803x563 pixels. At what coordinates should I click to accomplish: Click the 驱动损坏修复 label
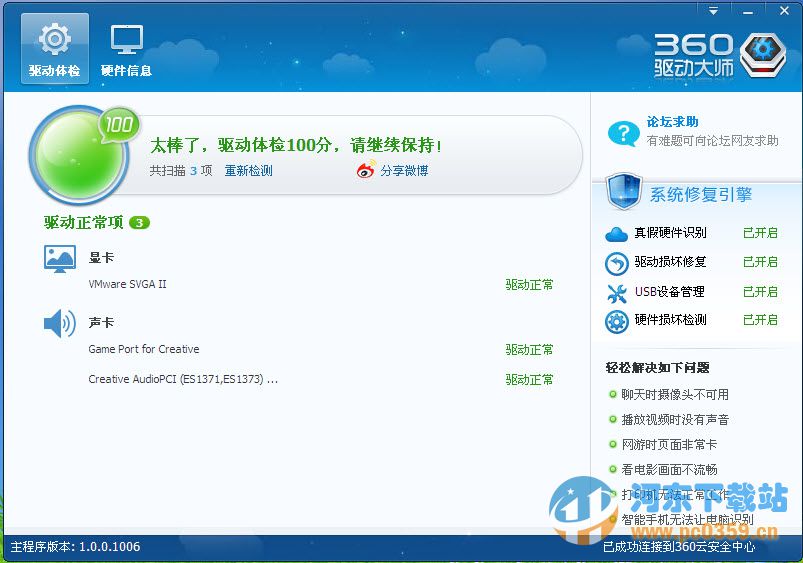[670, 262]
